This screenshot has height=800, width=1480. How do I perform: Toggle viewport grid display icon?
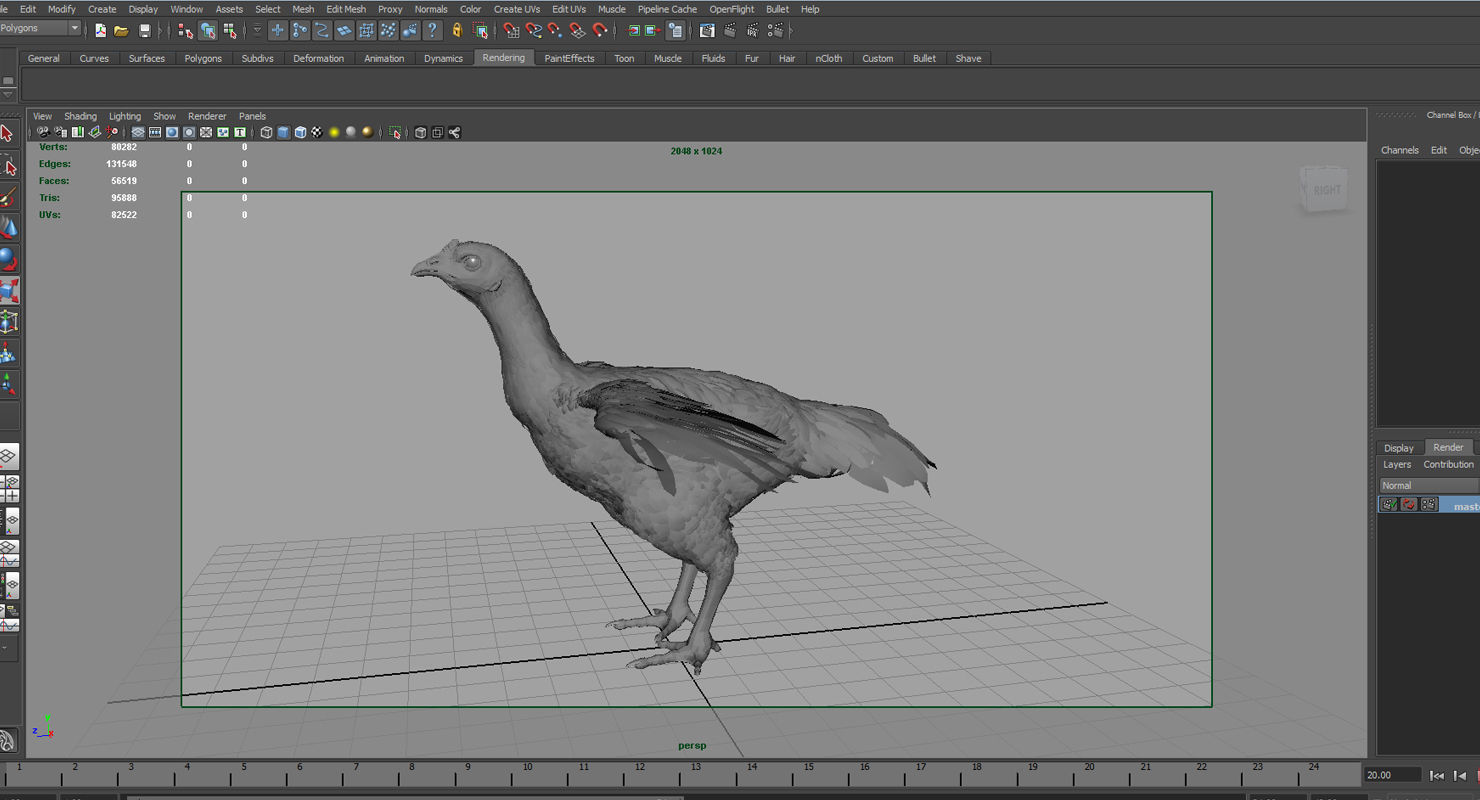click(138, 132)
